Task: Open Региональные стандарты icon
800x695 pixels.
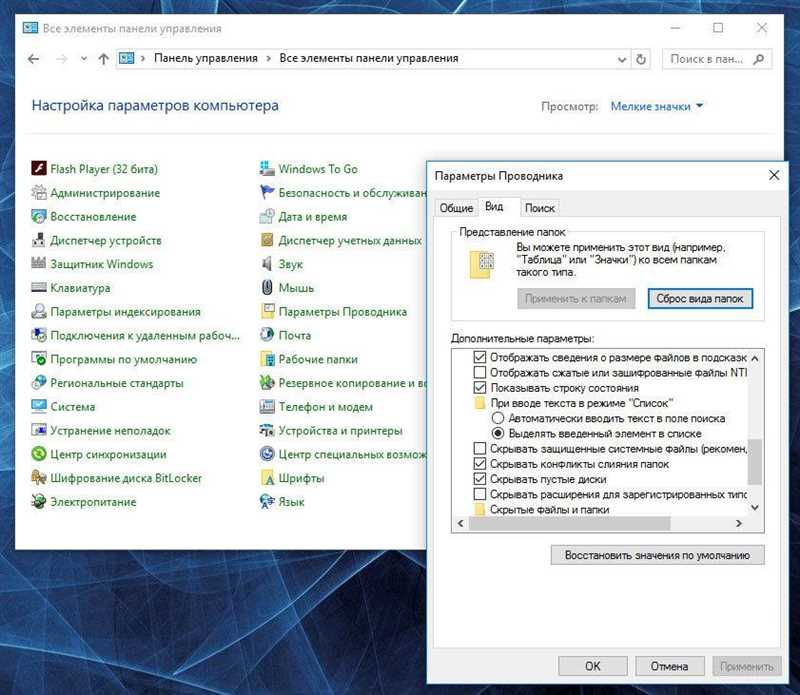Action: (39, 383)
